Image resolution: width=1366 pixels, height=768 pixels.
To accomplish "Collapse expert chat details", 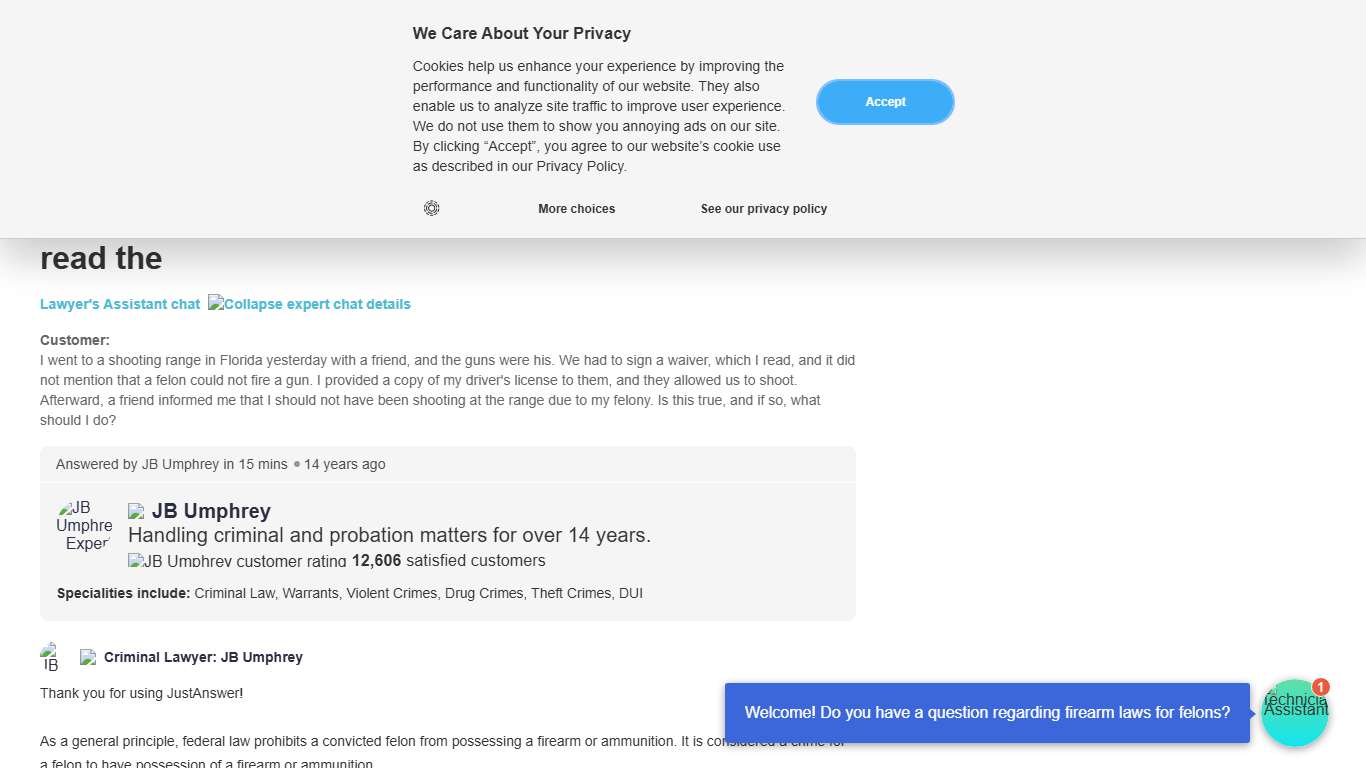I will (309, 304).
